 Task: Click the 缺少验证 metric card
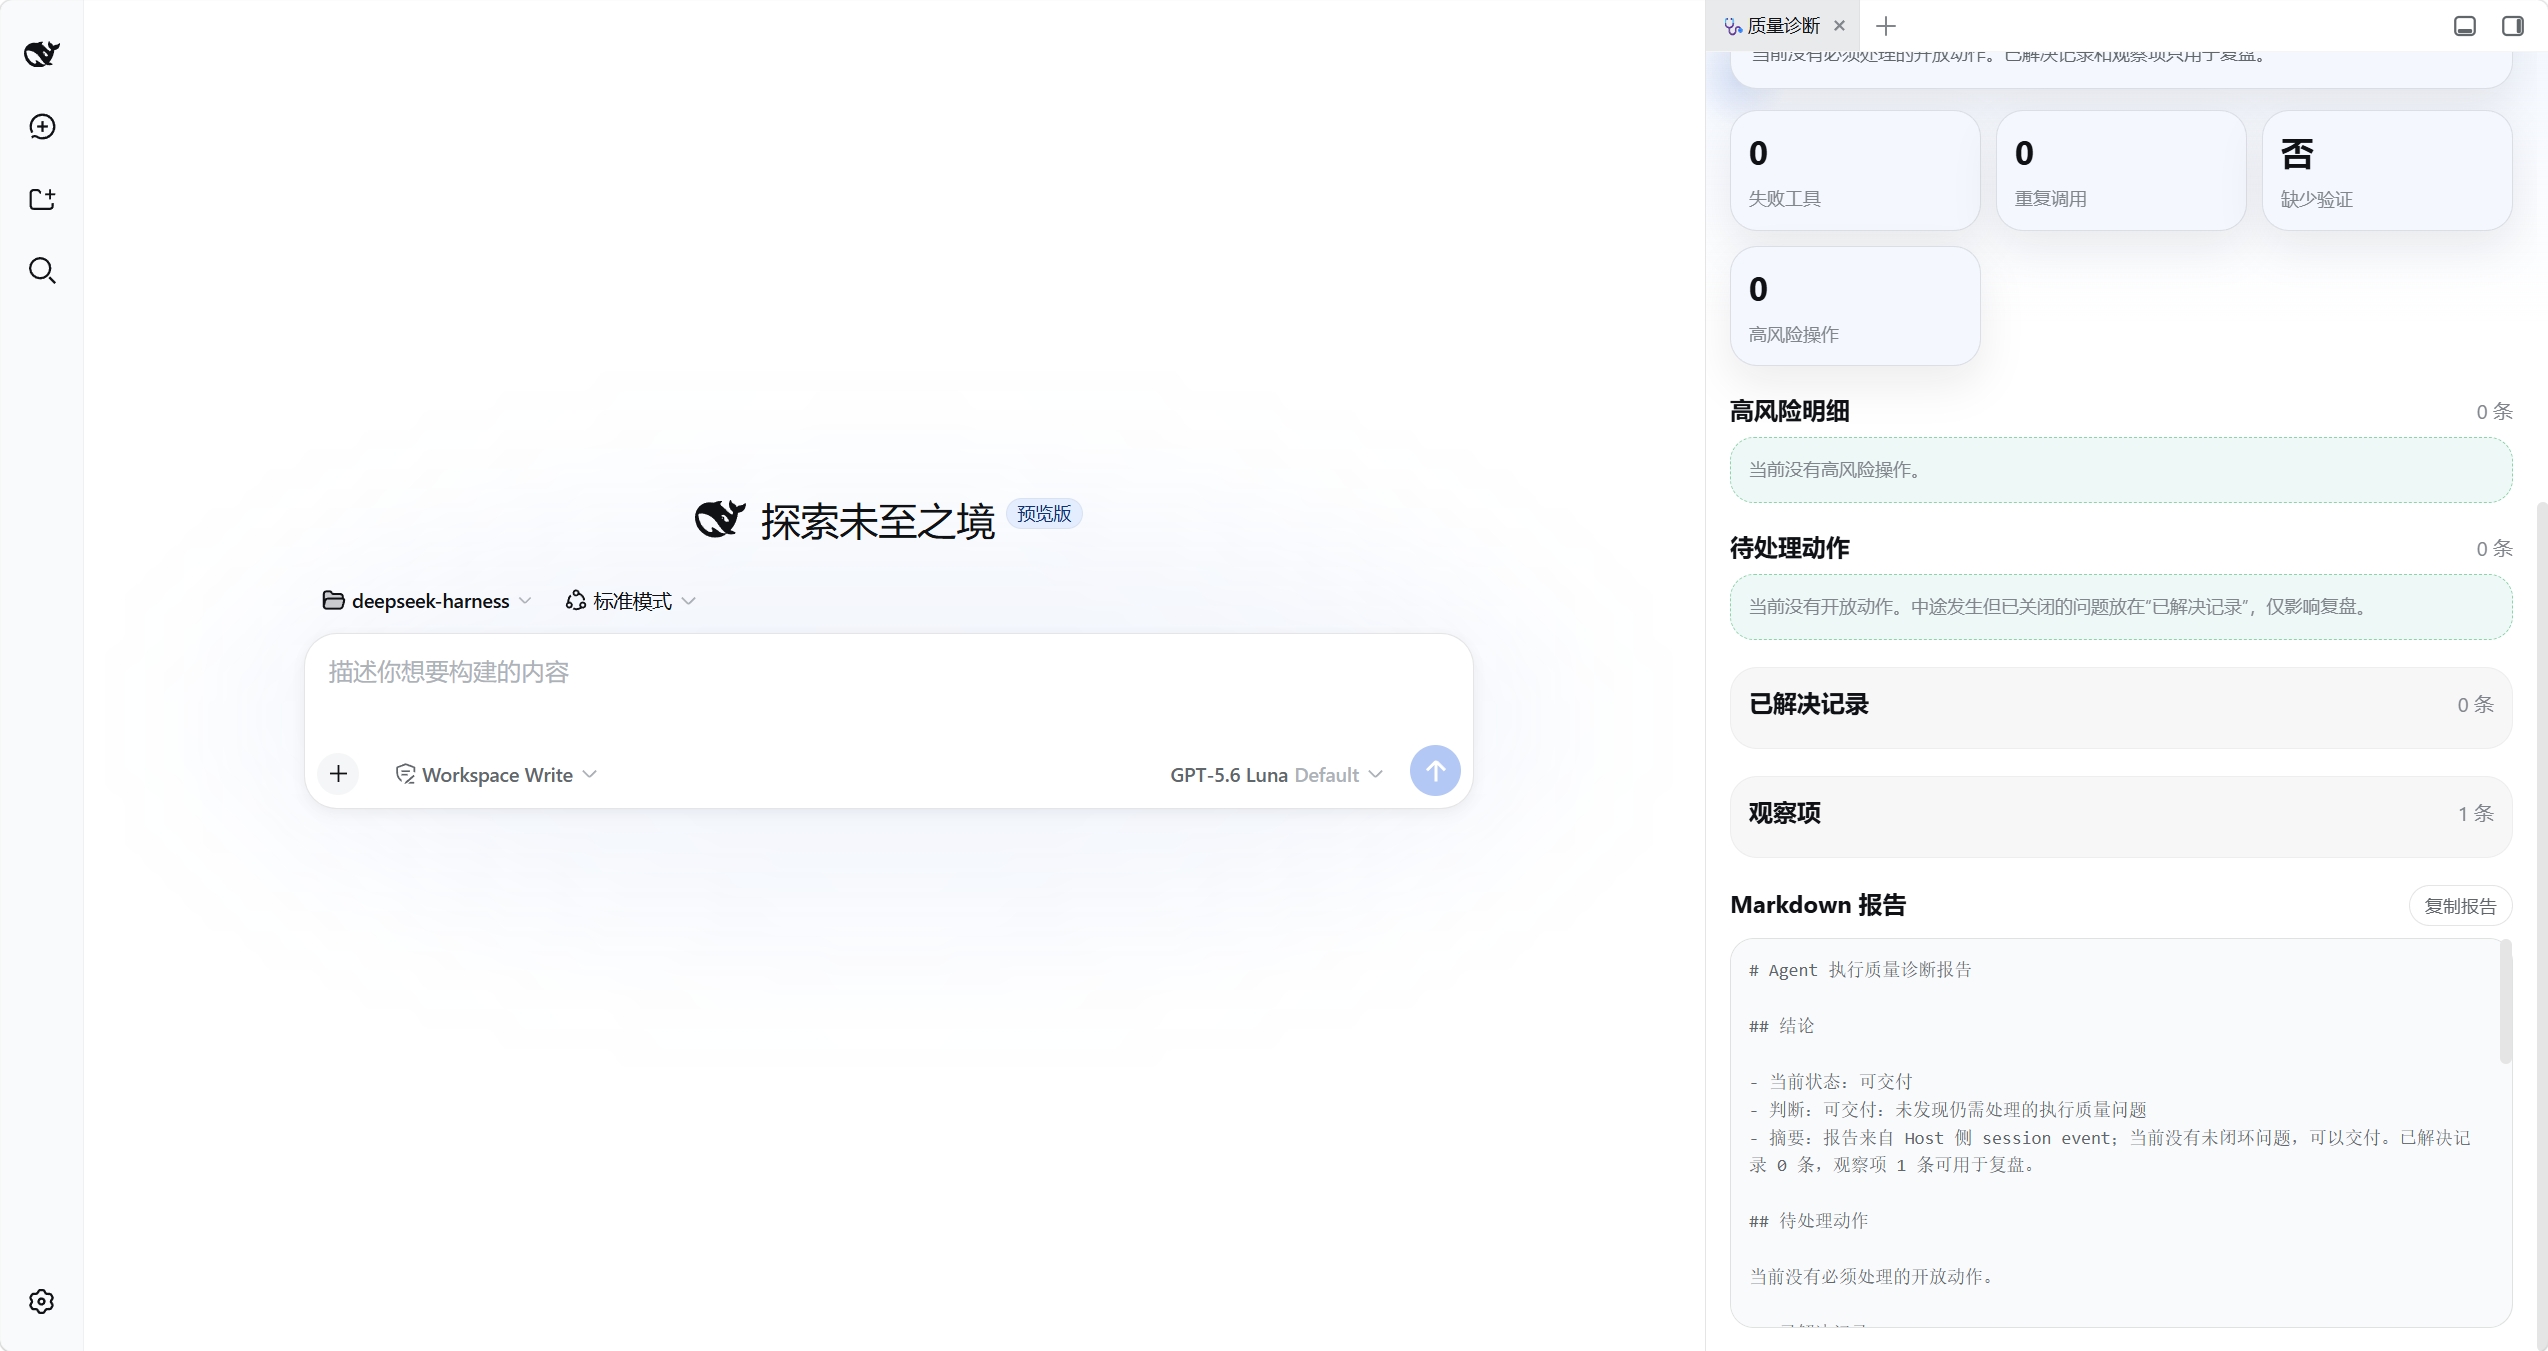click(2387, 170)
